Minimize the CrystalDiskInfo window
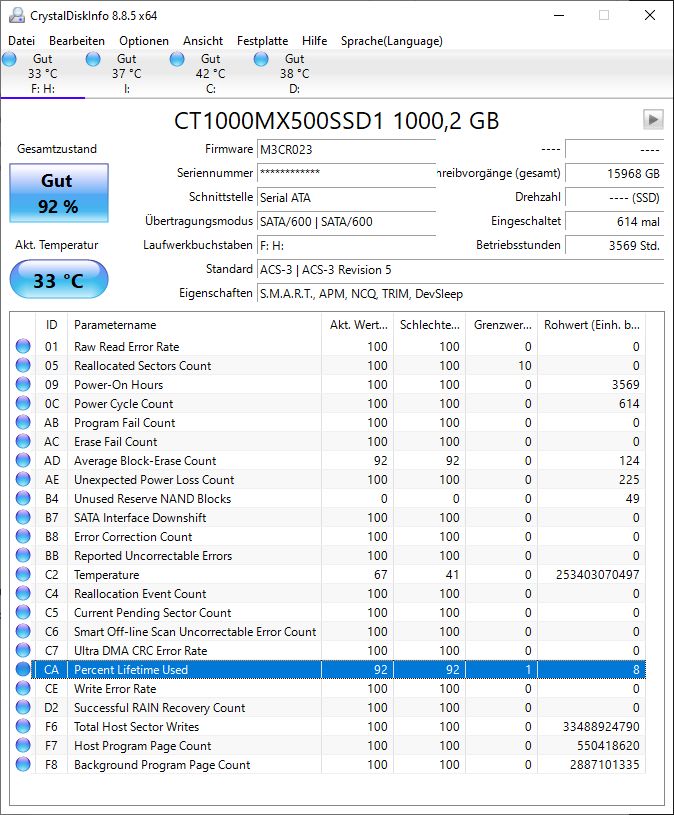674x815 pixels. [x=559, y=15]
